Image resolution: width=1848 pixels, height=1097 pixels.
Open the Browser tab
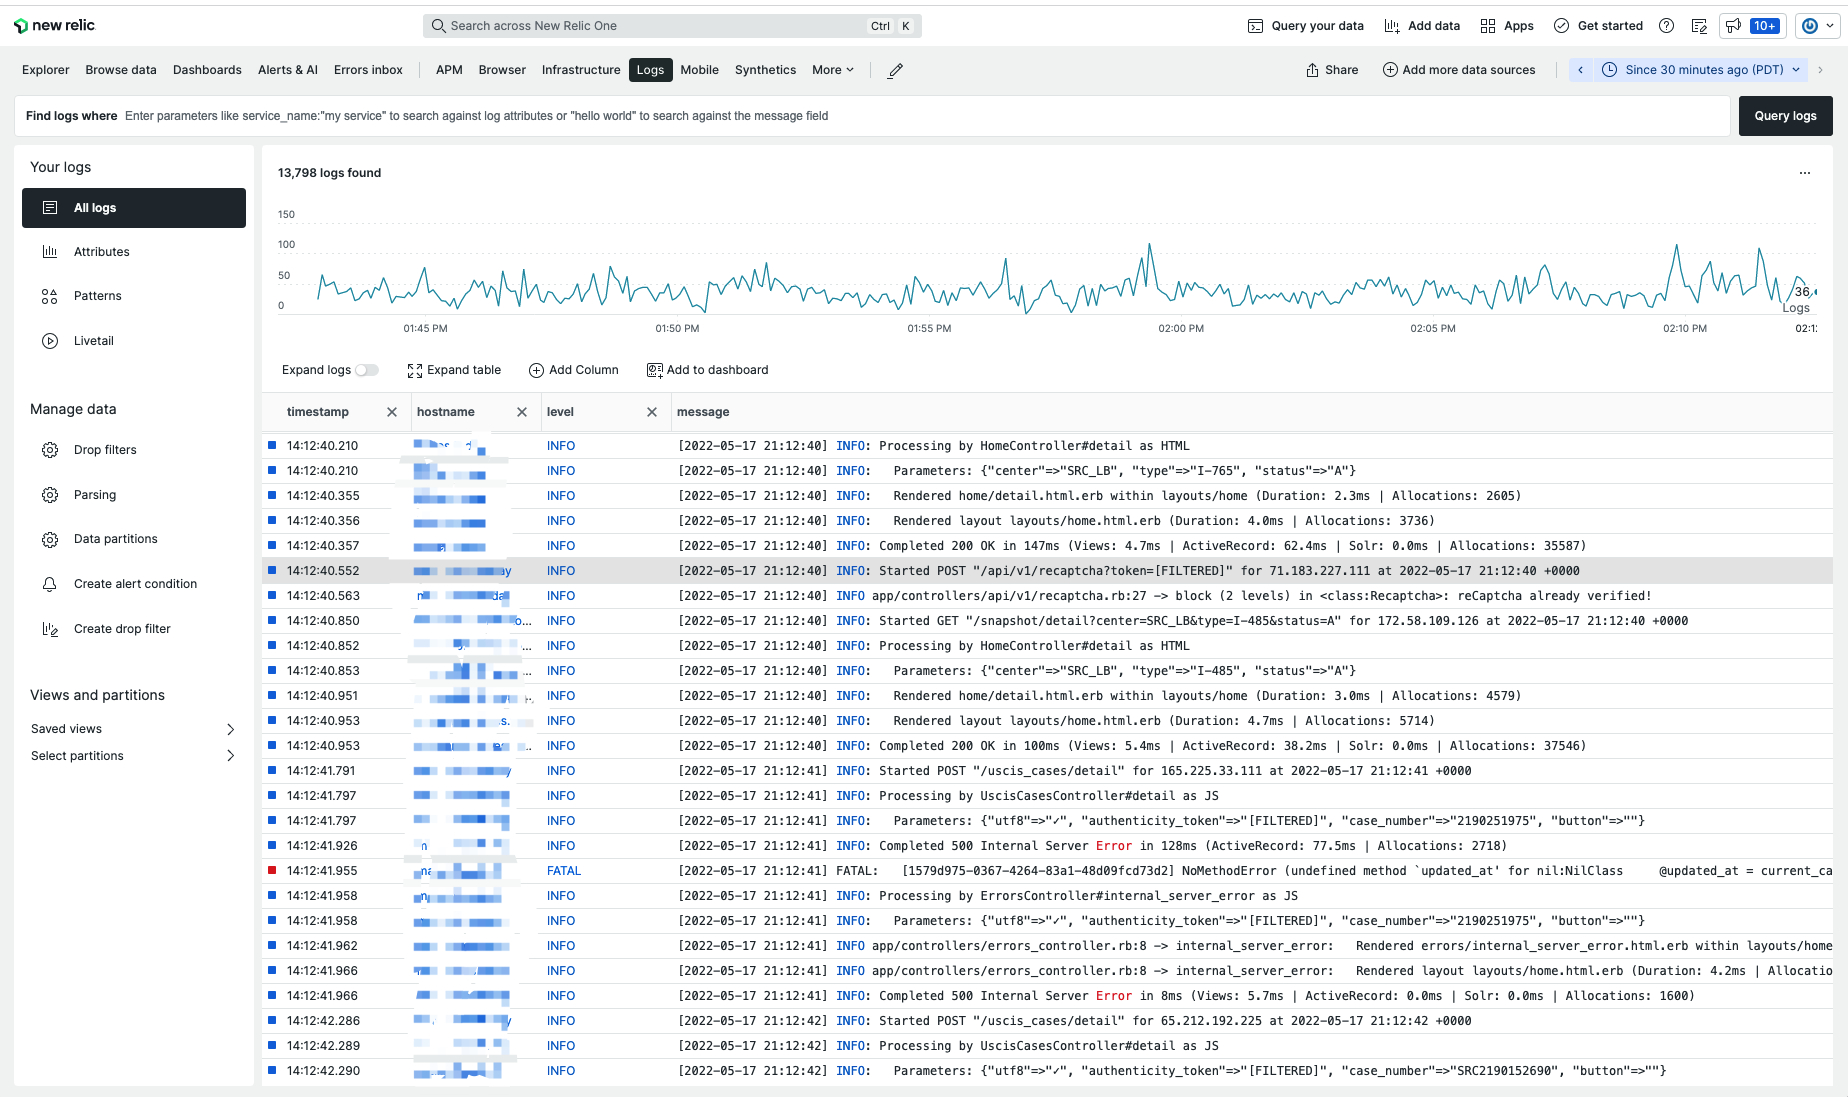point(502,70)
